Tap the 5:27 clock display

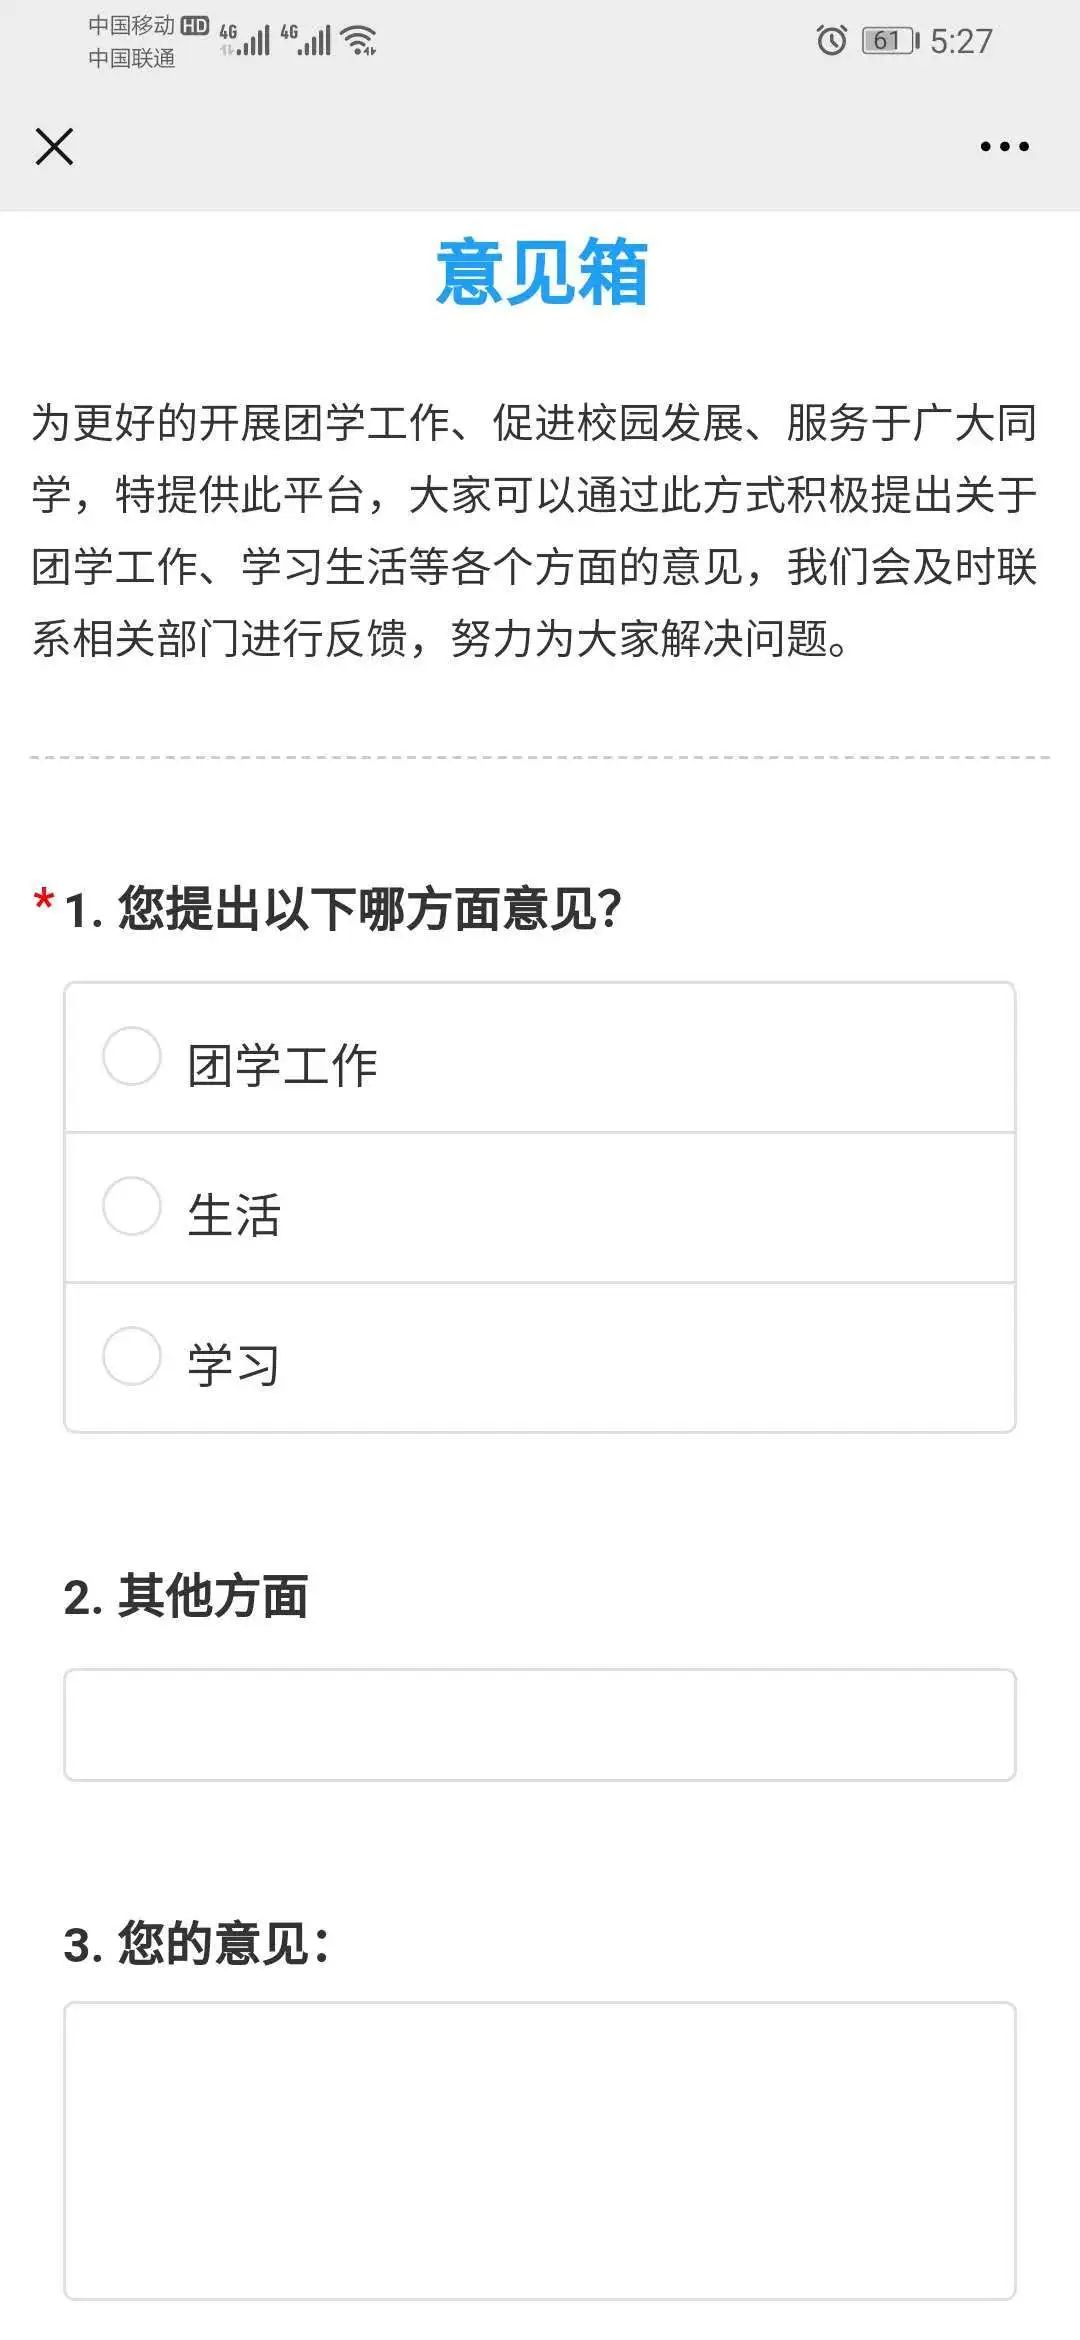point(961,41)
